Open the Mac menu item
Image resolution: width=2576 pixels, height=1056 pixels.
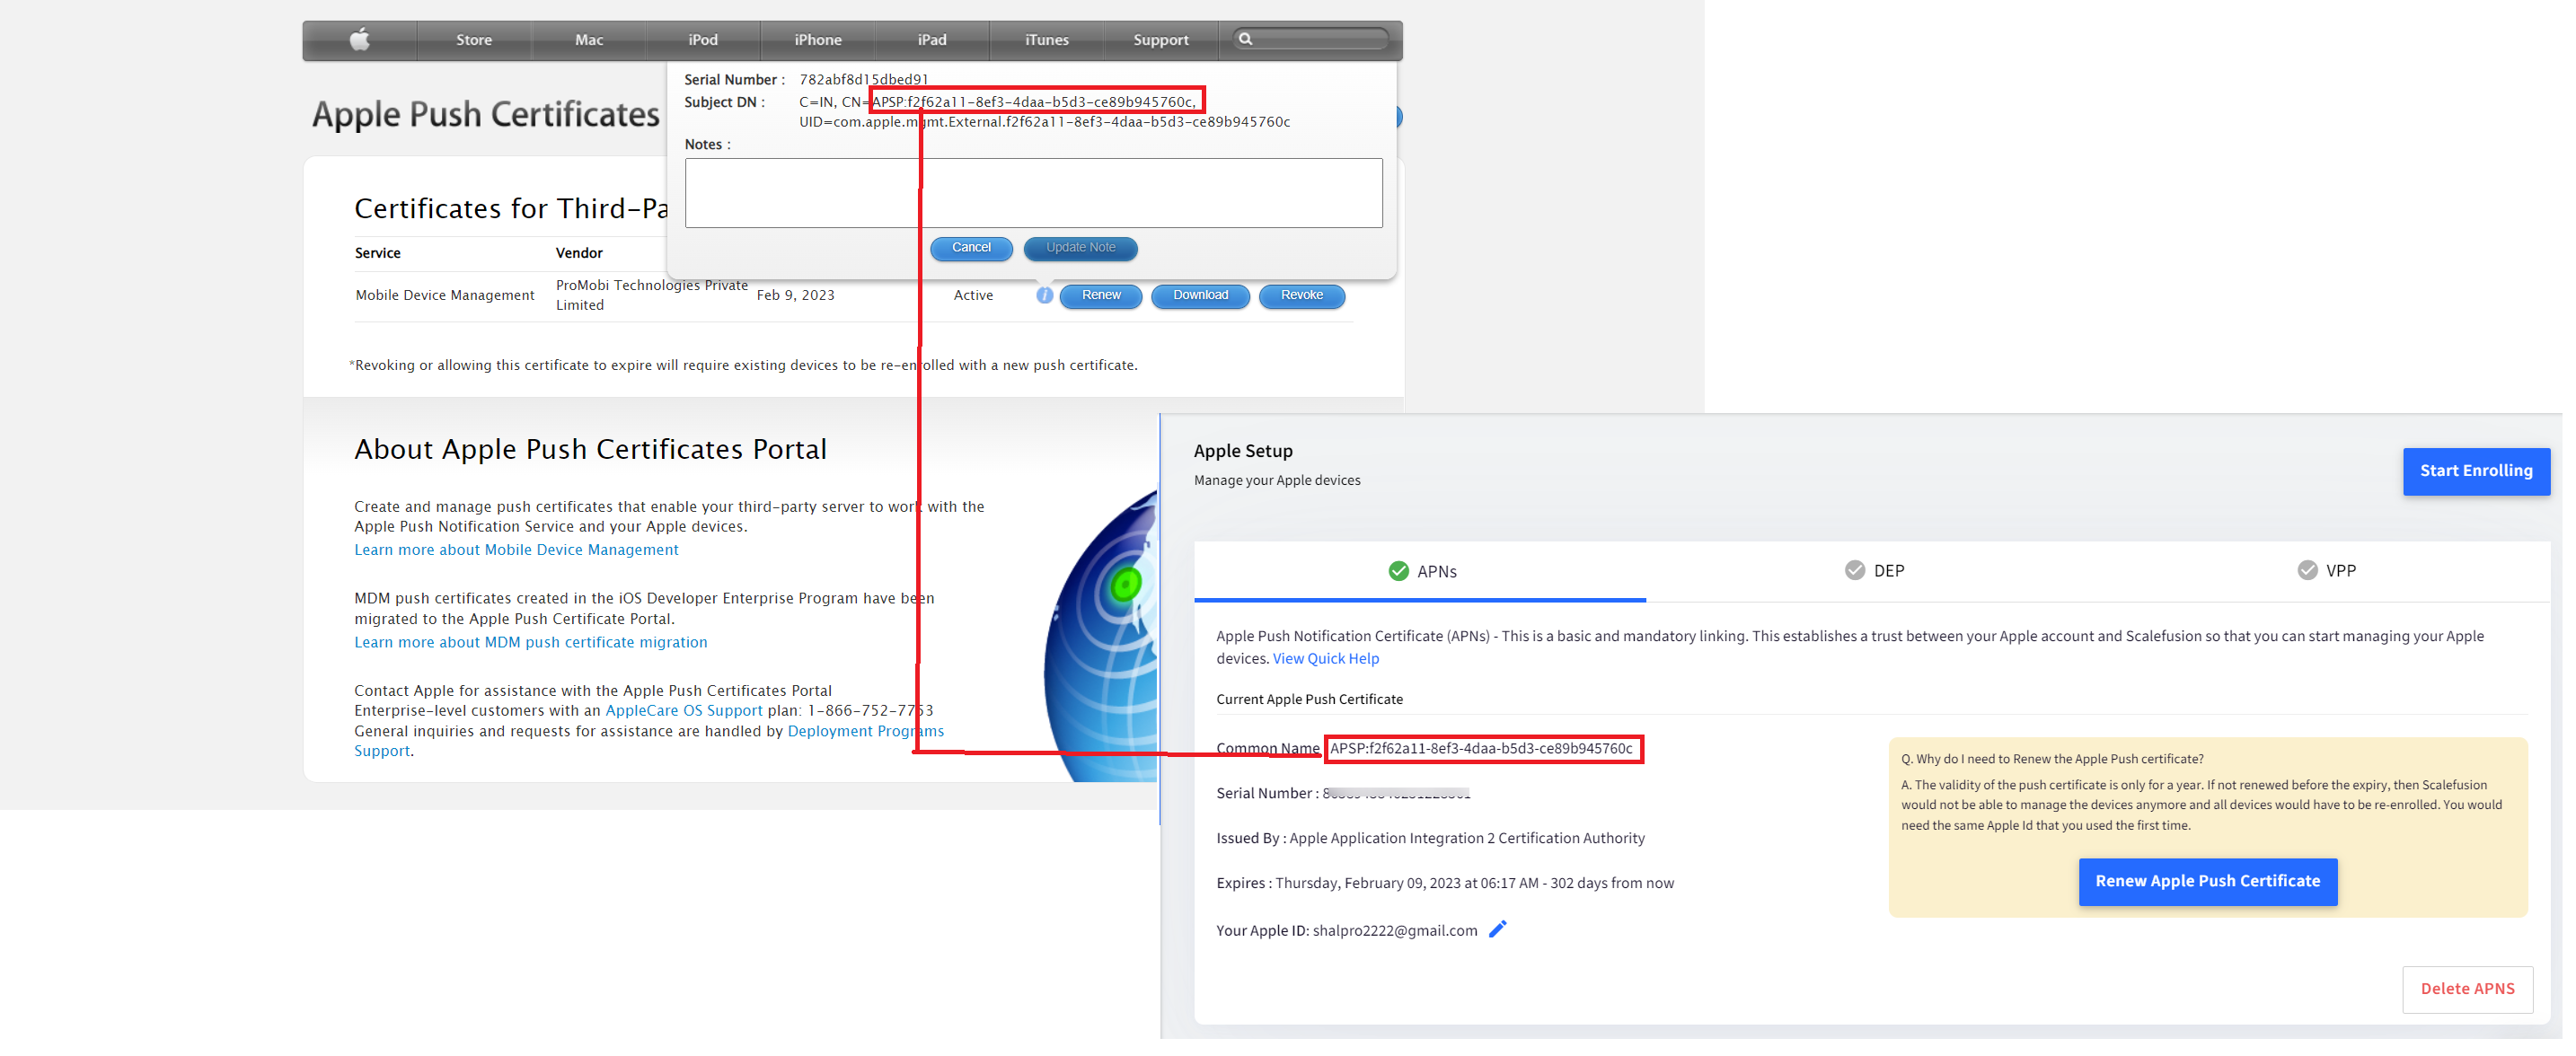[589, 40]
